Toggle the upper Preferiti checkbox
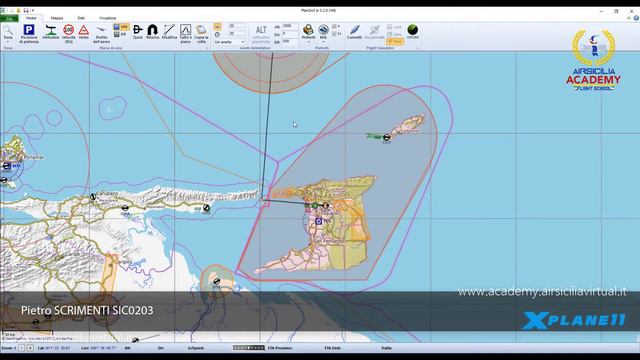The image size is (640, 360). pos(334,27)
